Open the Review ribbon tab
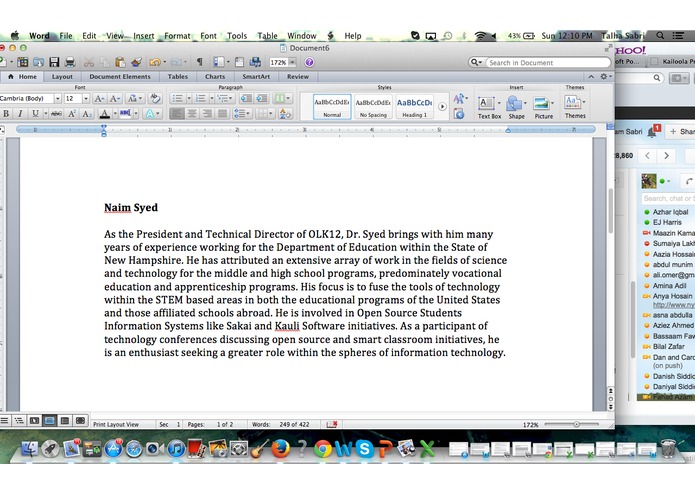695x494 pixels. point(298,77)
